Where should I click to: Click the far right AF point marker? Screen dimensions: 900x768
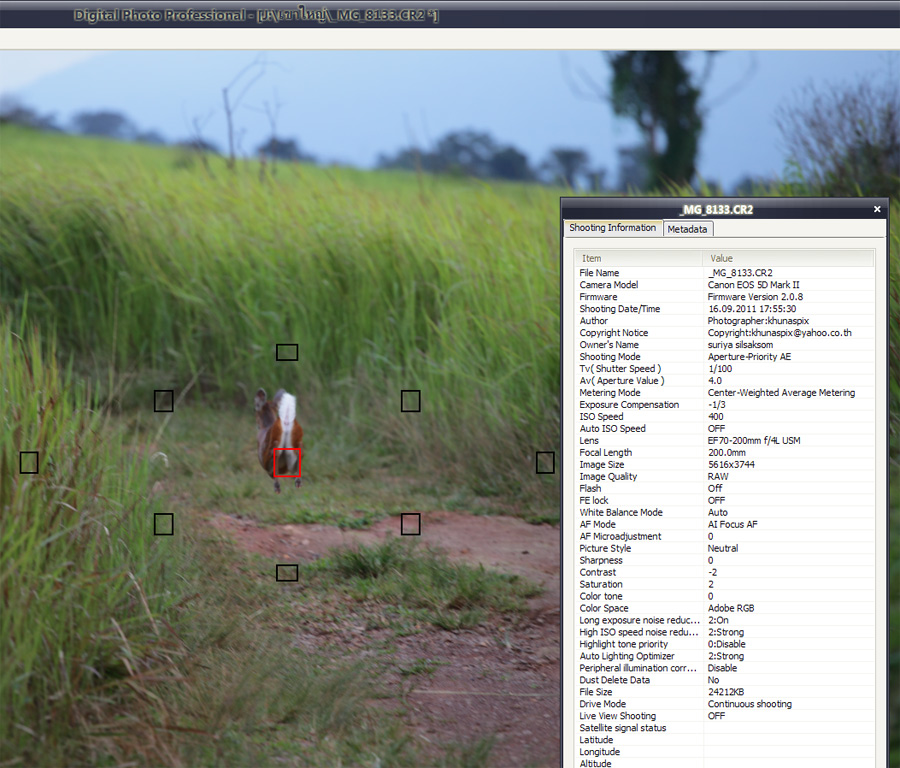(x=545, y=462)
